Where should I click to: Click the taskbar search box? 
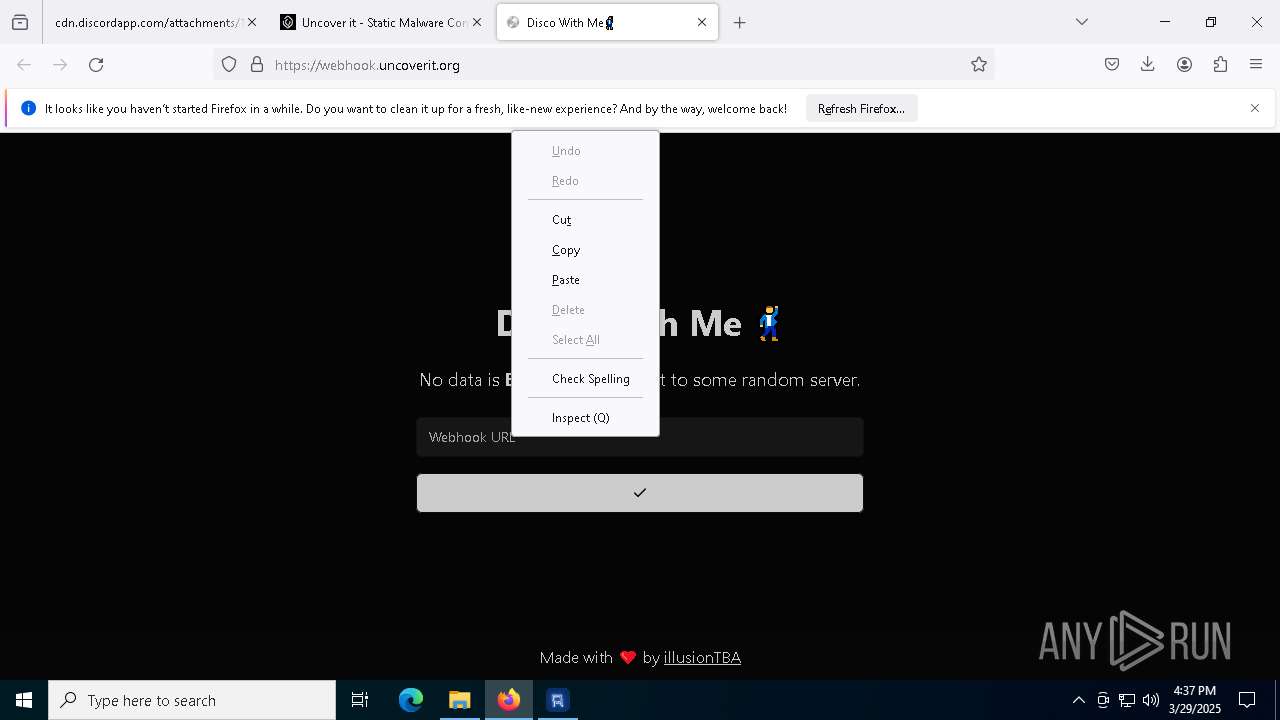tap(192, 700)
